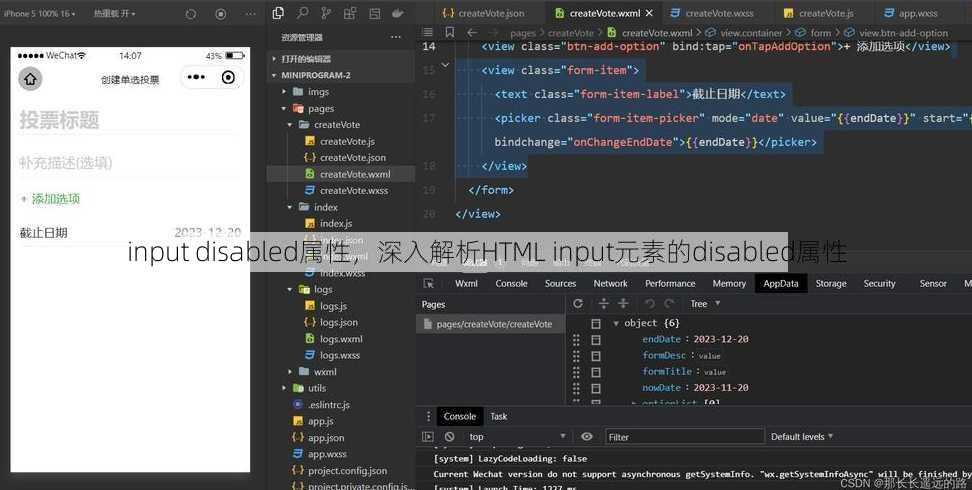Open the layout panel icon beside extensions
Viewport: 972px width, 490px height.
(x=374, y=13)
